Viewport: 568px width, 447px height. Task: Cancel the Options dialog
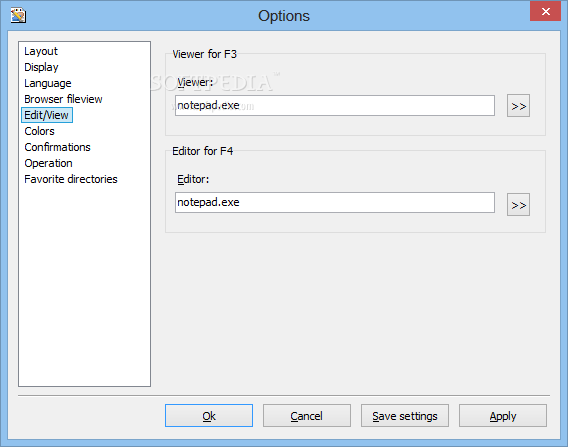[x=307, y=416]
